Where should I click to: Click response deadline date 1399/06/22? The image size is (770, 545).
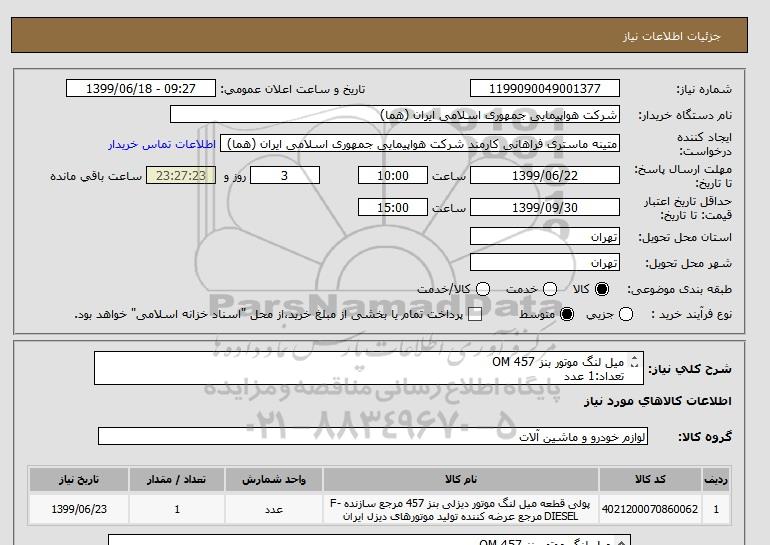(x=545, y=175)
